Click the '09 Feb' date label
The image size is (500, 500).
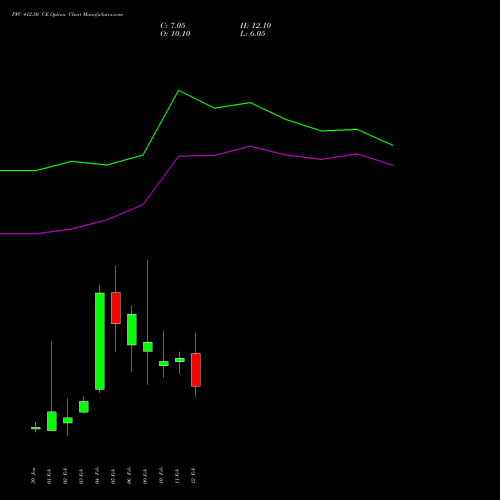(145, 476)
